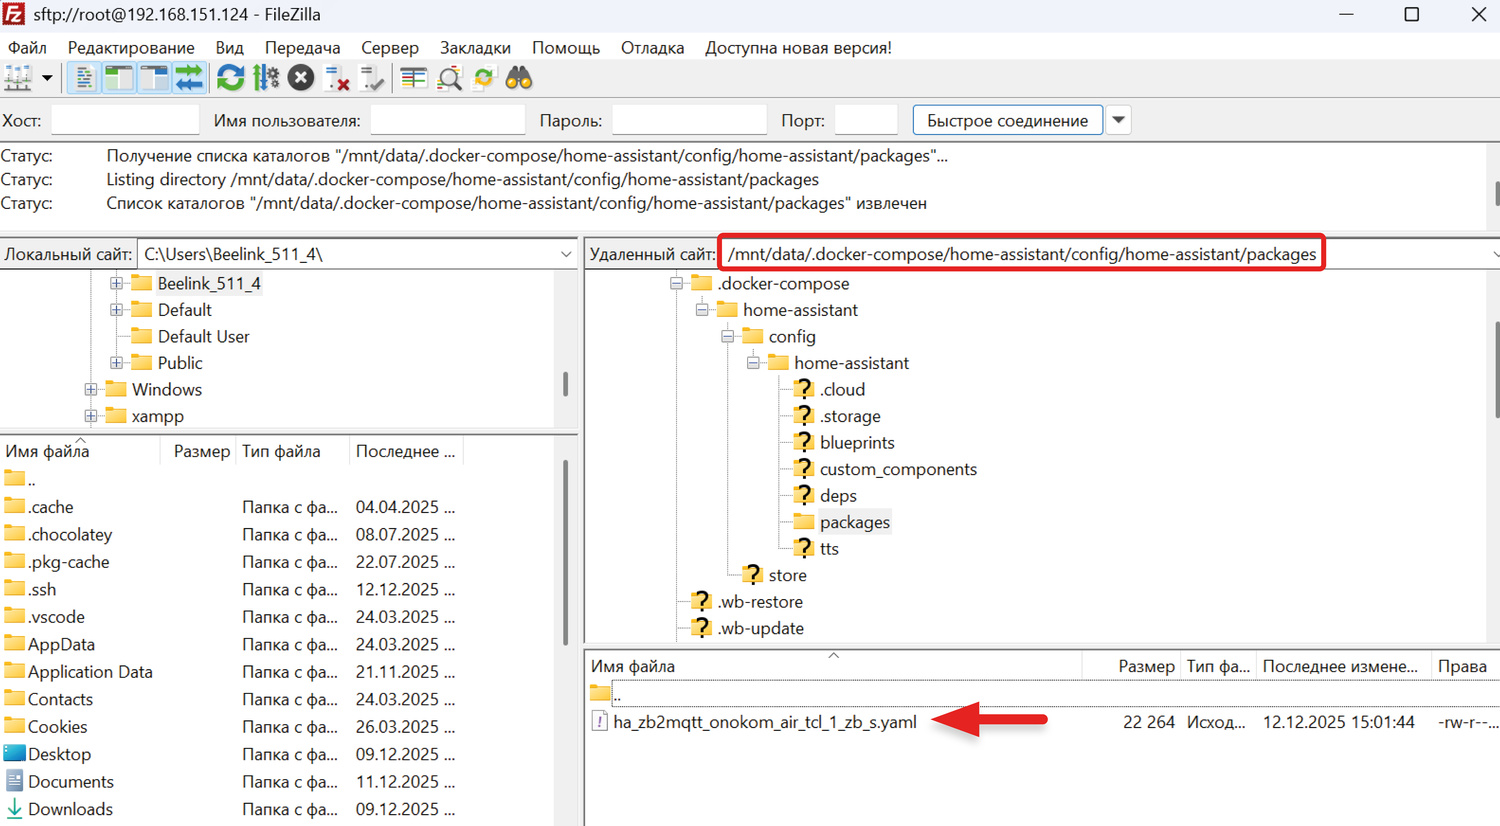Expand the Beelink_511_4 local folder
Viewport: 1500px width, 826px height.
point(116,283)
